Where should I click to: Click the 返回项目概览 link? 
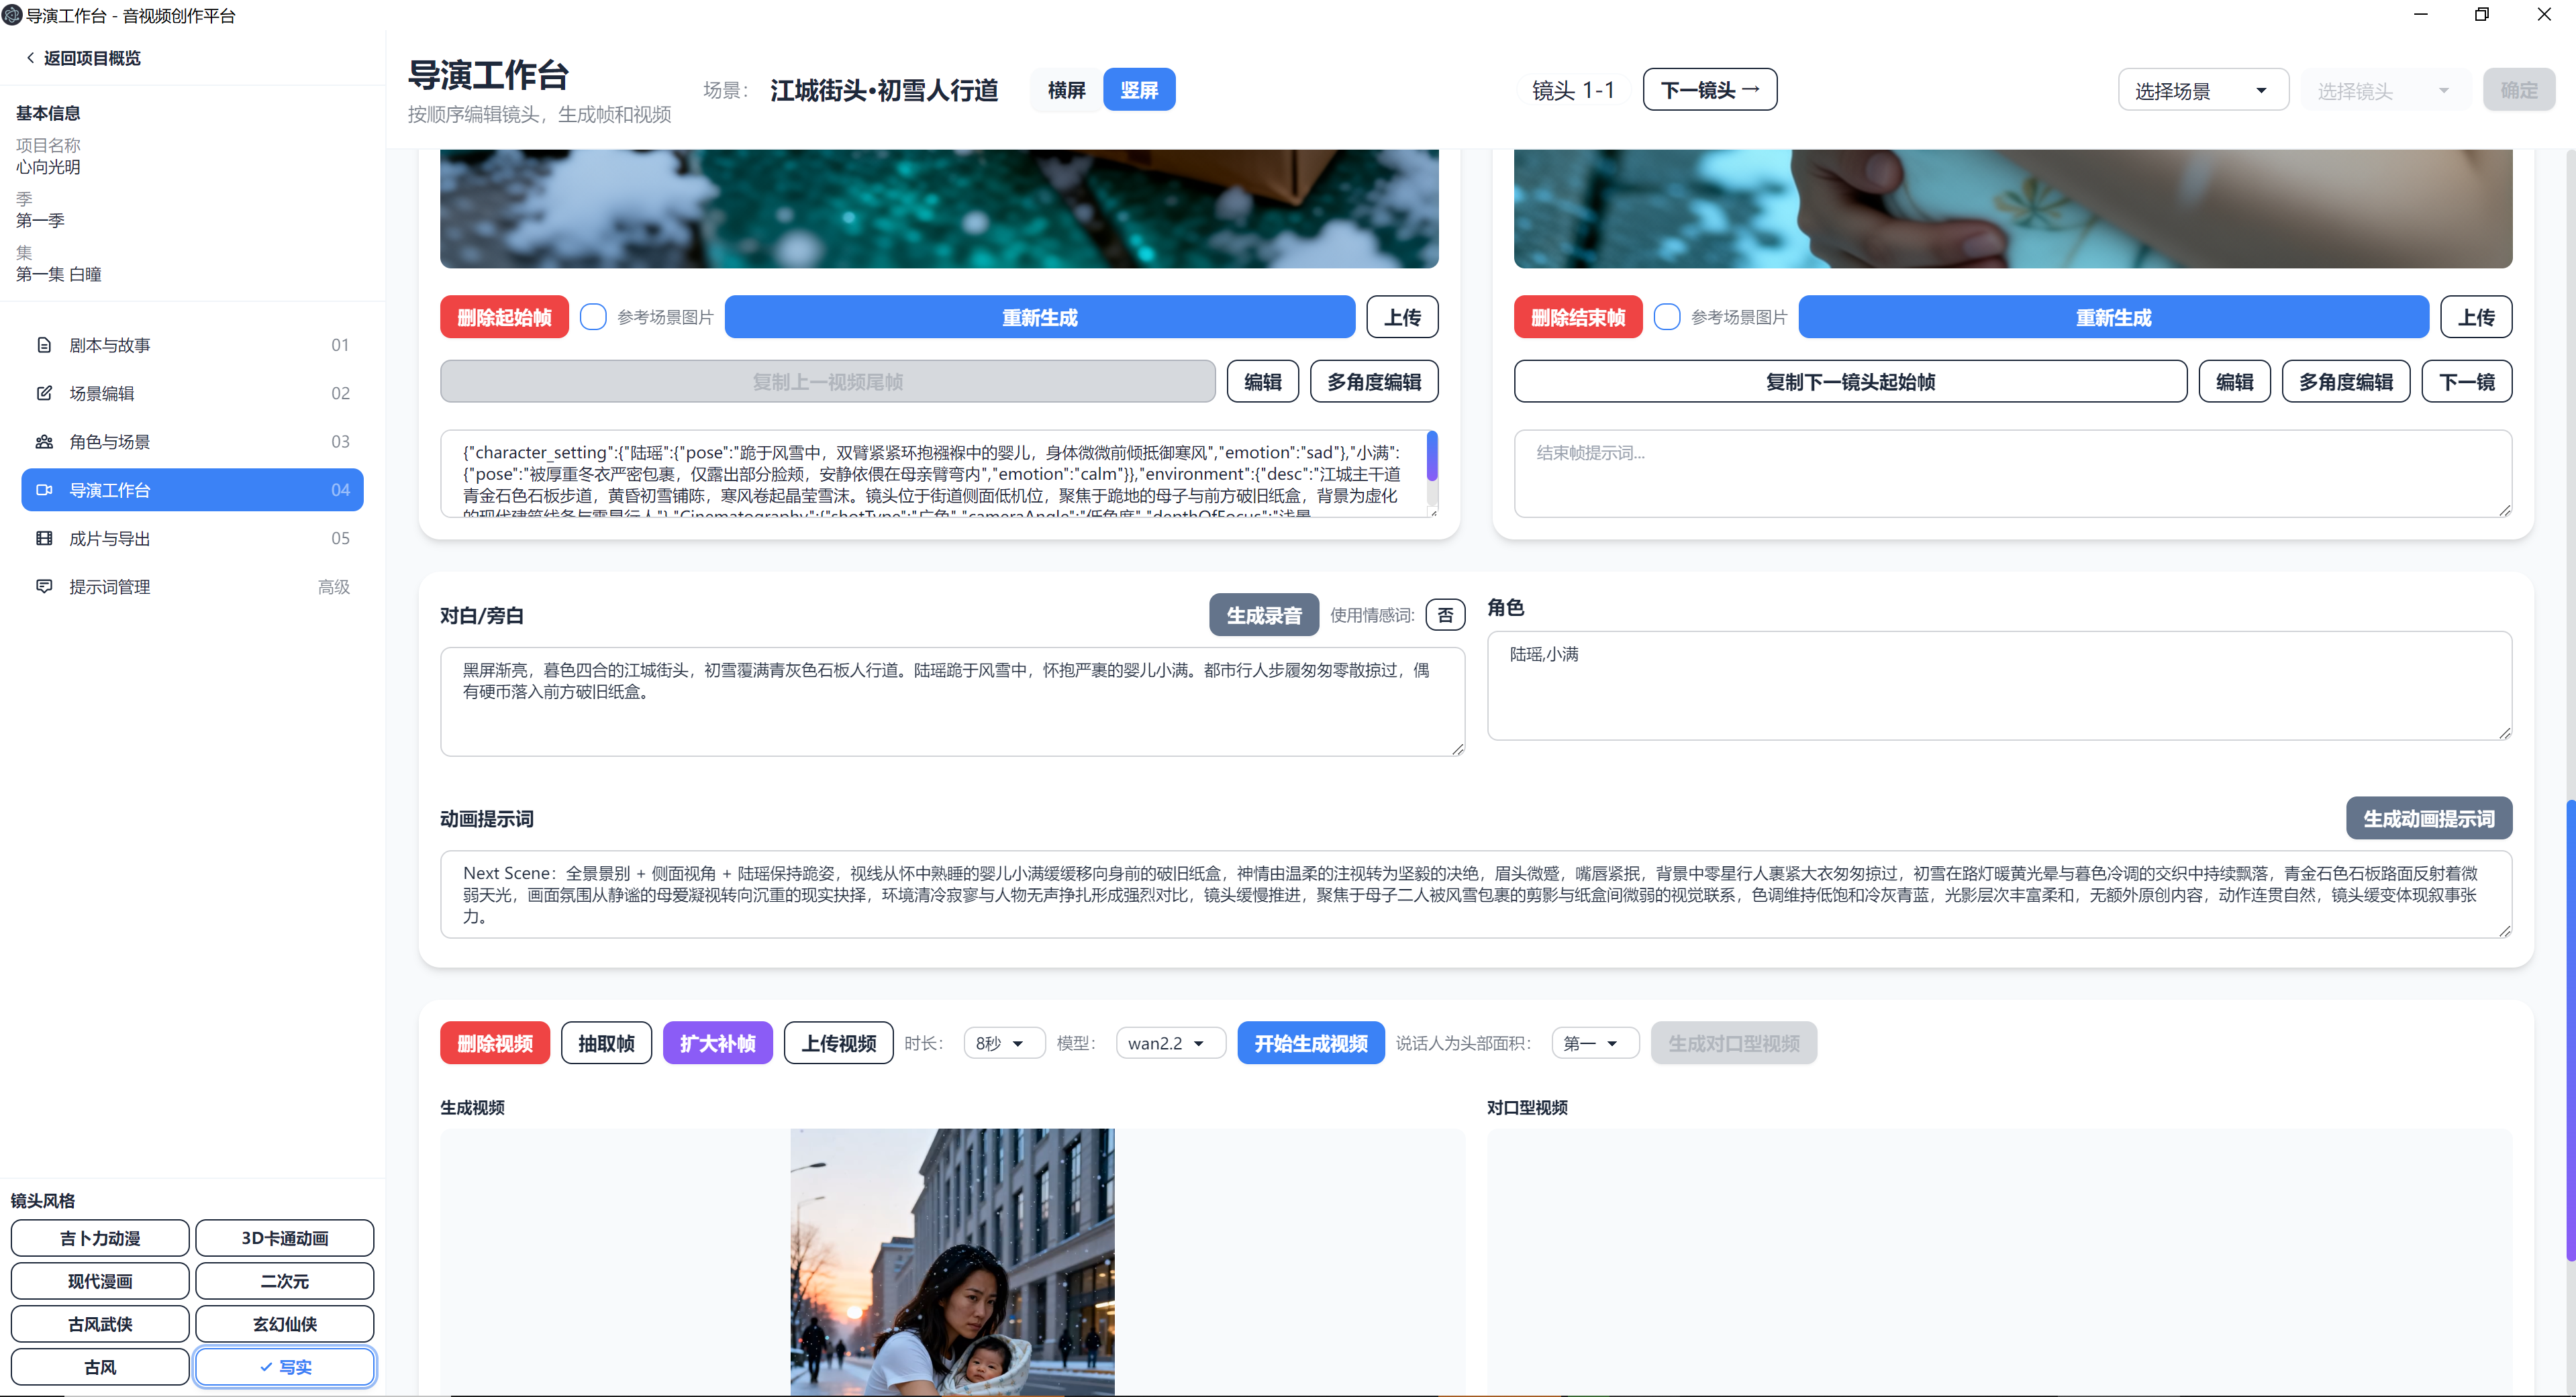coord(83,58)
